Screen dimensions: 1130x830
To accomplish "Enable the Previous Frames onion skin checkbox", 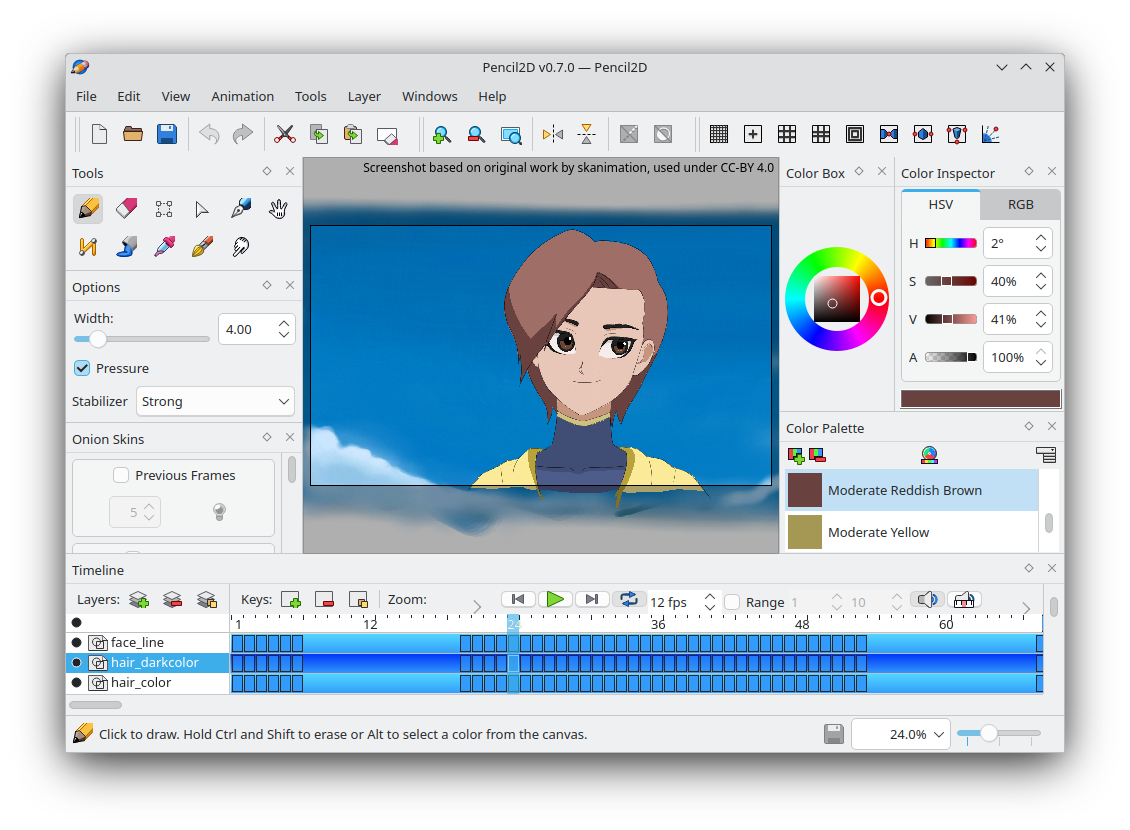I will click(x=121, y=475).
